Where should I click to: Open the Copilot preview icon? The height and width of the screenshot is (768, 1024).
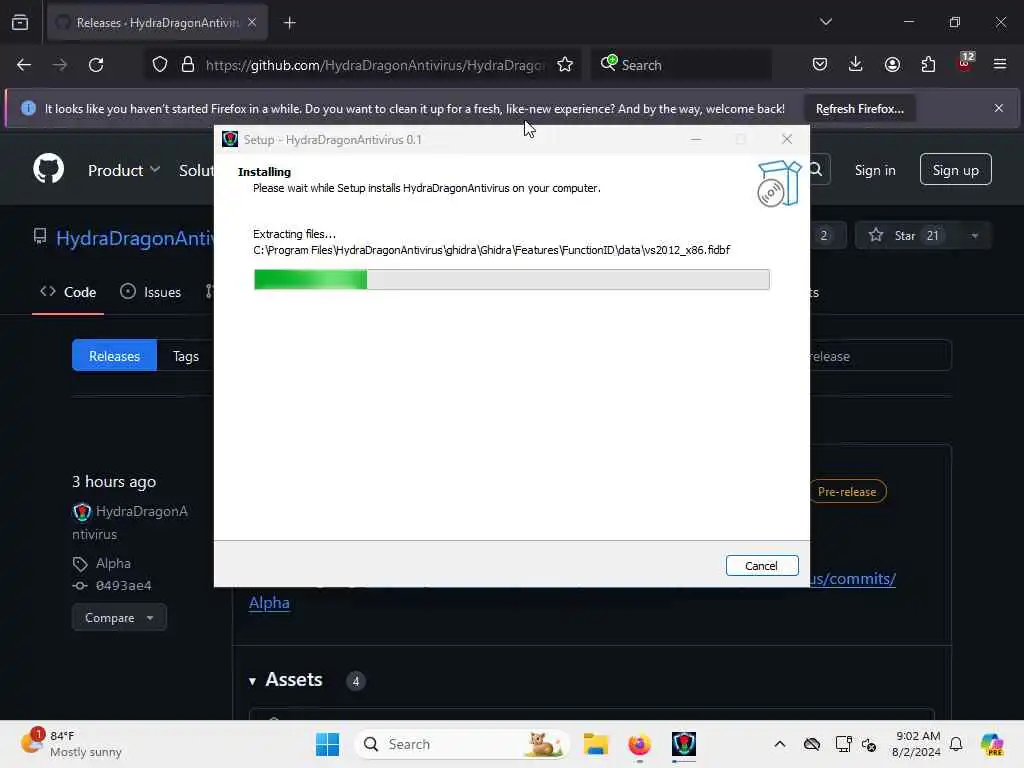pos(992,744)
